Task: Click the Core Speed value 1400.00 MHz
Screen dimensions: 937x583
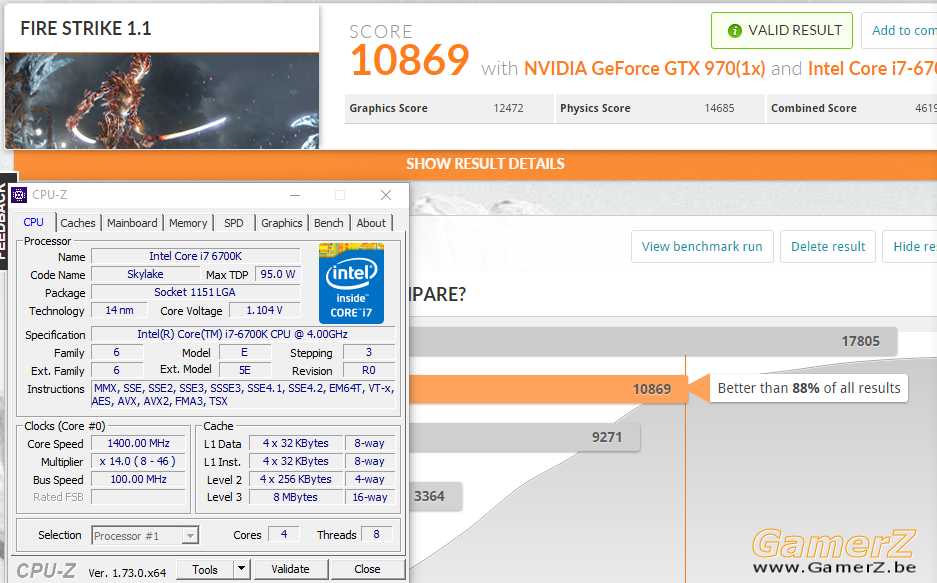Action: click(138, 443)
